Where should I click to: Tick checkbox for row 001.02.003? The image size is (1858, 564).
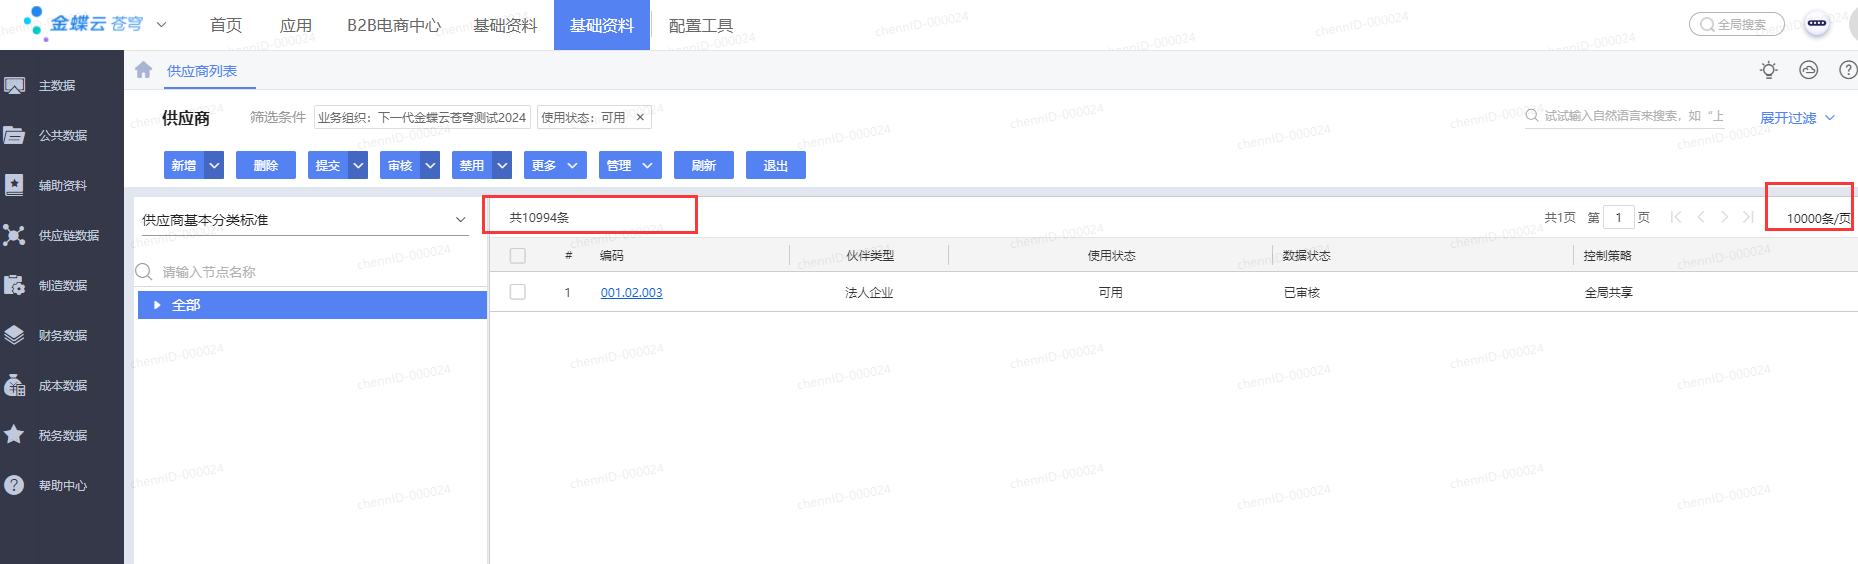tap(517, 292)
